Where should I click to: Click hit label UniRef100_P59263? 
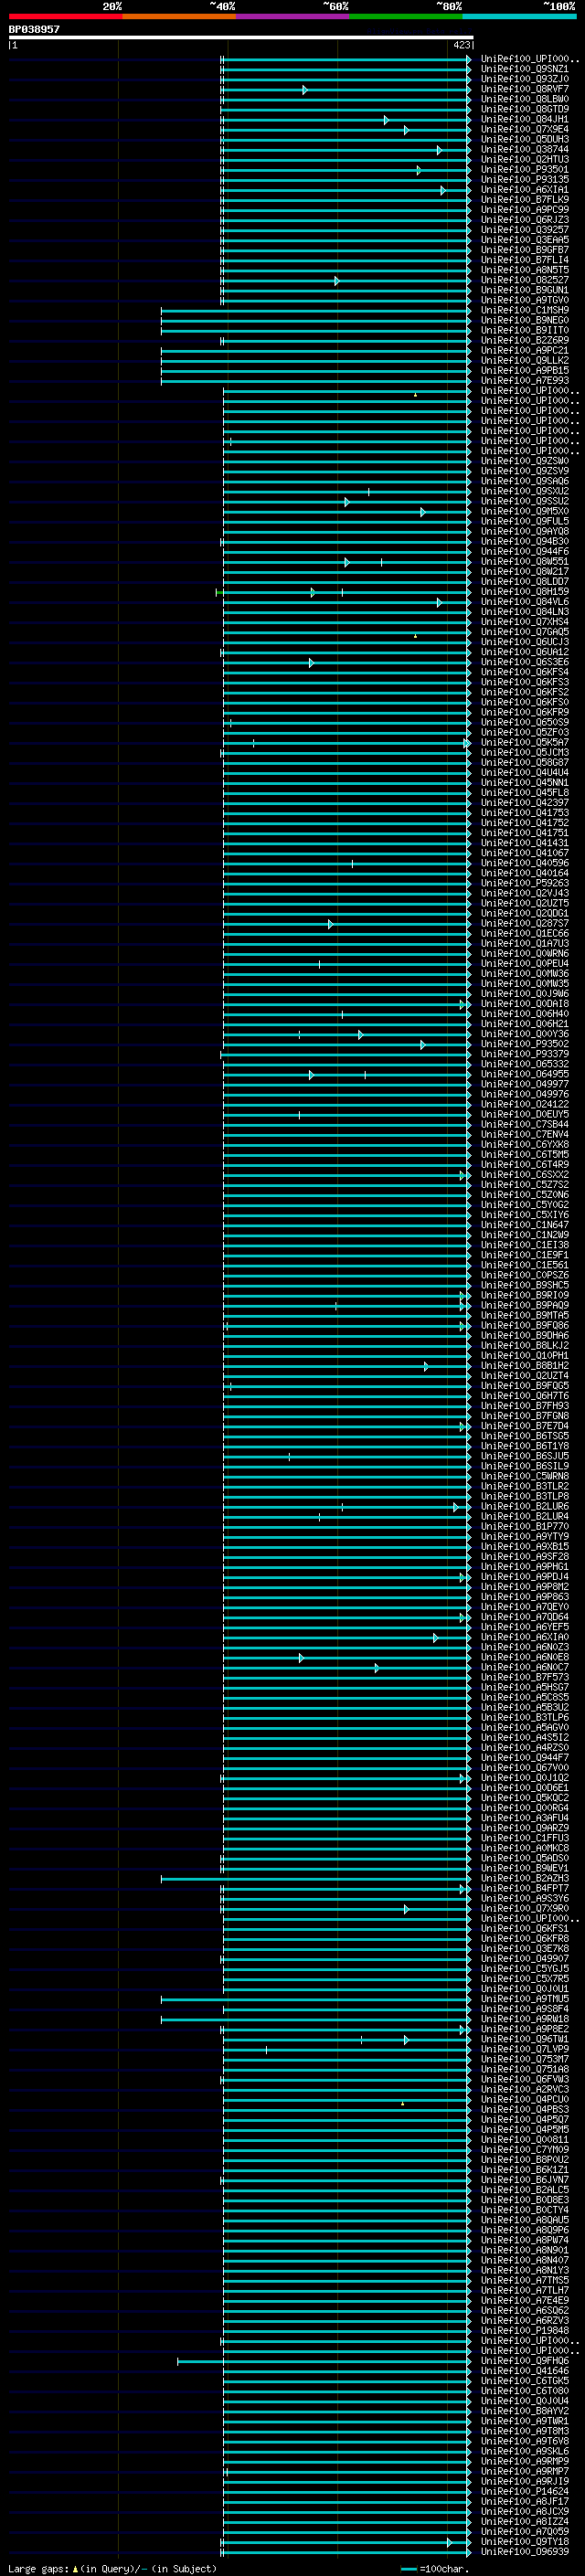525,883
